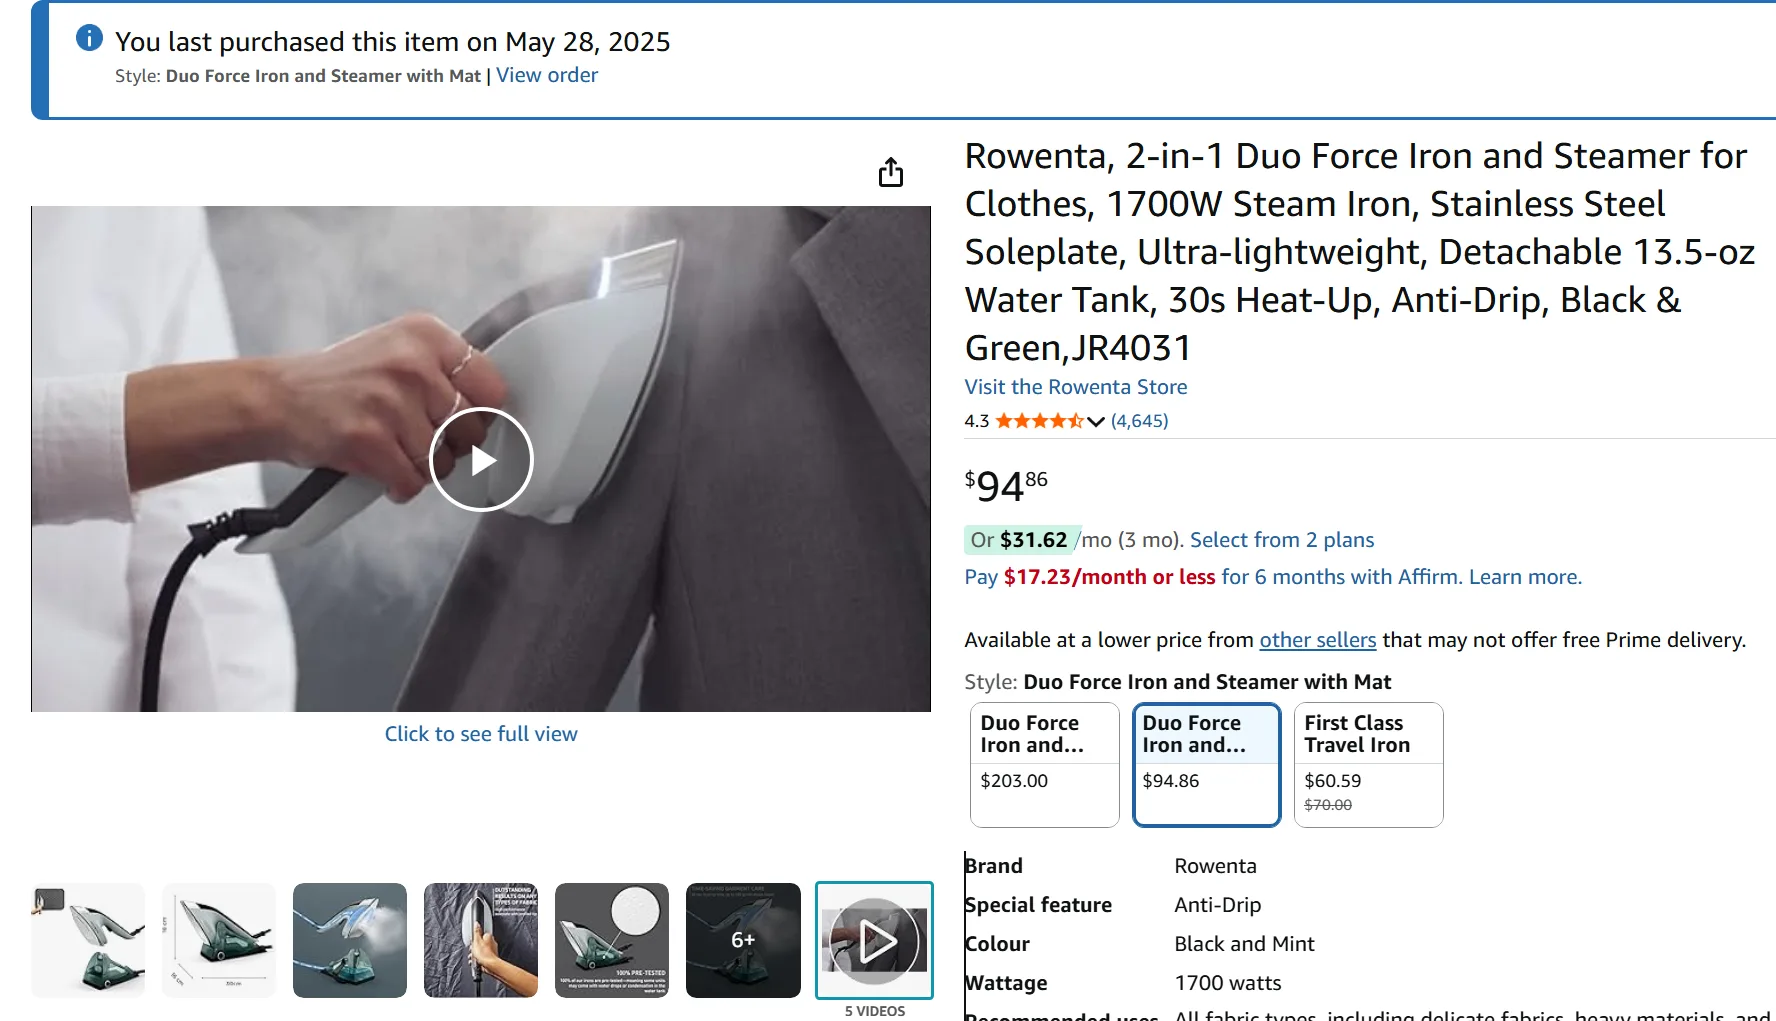Click the star rating stars near 4.3
This screenshot has width=1776, height=1021.
click(1040, 421)
